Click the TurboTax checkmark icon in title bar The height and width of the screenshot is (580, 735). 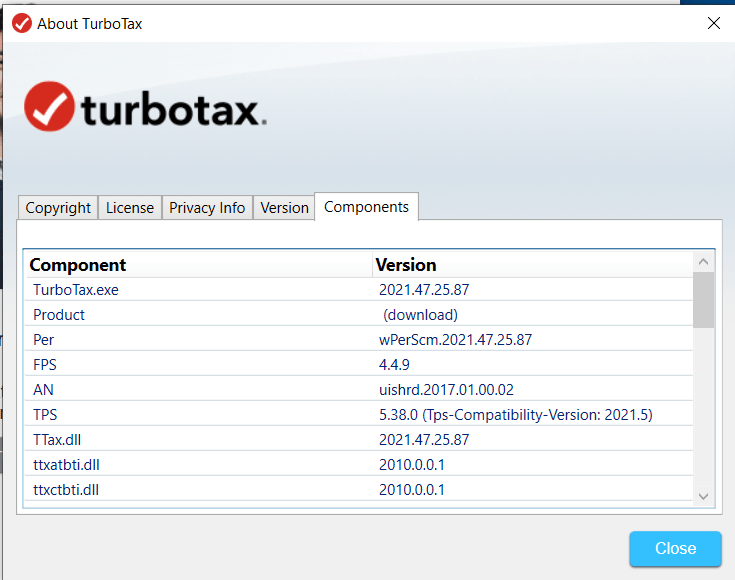point(22,23)
